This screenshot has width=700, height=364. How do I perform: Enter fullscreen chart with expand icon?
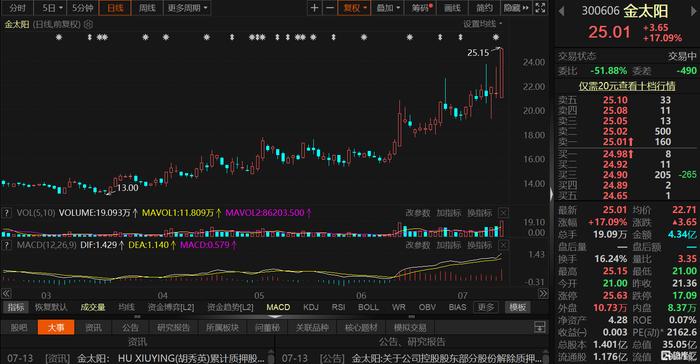click(540, 8)
